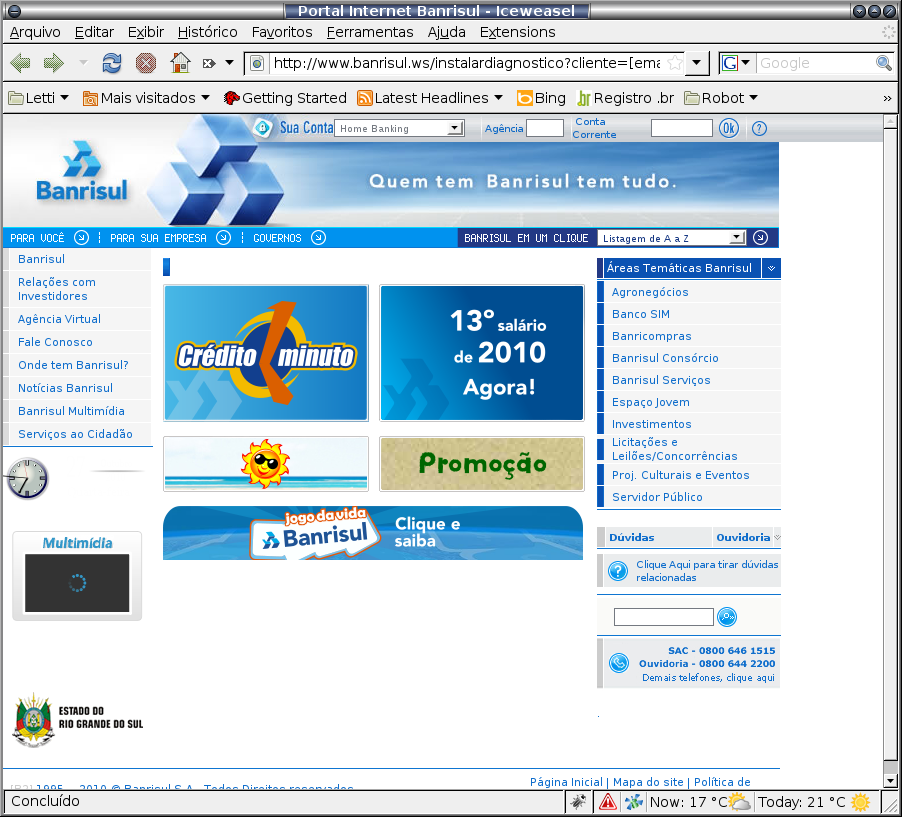Open the Editar menu
Screen dimensions: 902x817
coord(94,32)
